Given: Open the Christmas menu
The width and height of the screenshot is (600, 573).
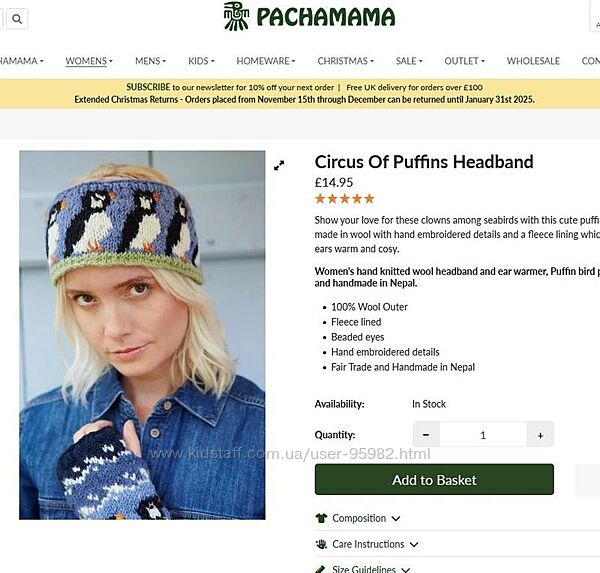Looking at the screenshot, I should [345, 61].
